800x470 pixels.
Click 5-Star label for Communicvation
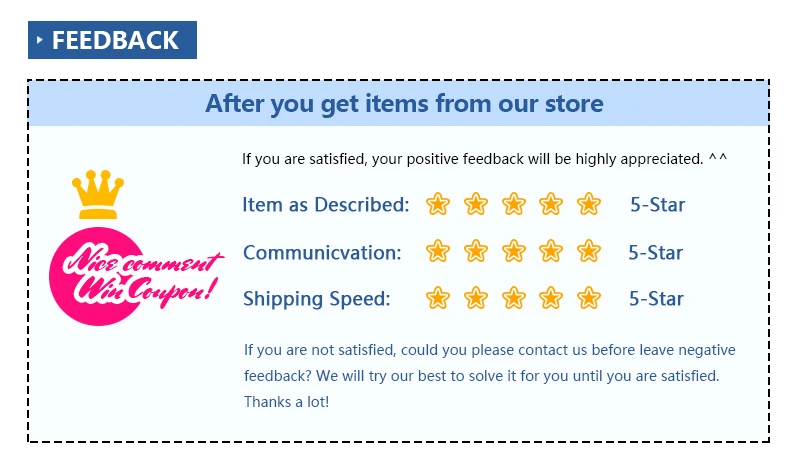656,253
